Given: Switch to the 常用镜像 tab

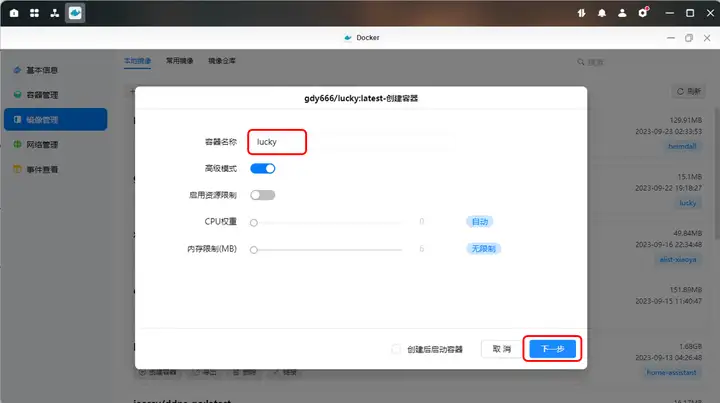Looking at the screenshot, I should pos(180,61).
